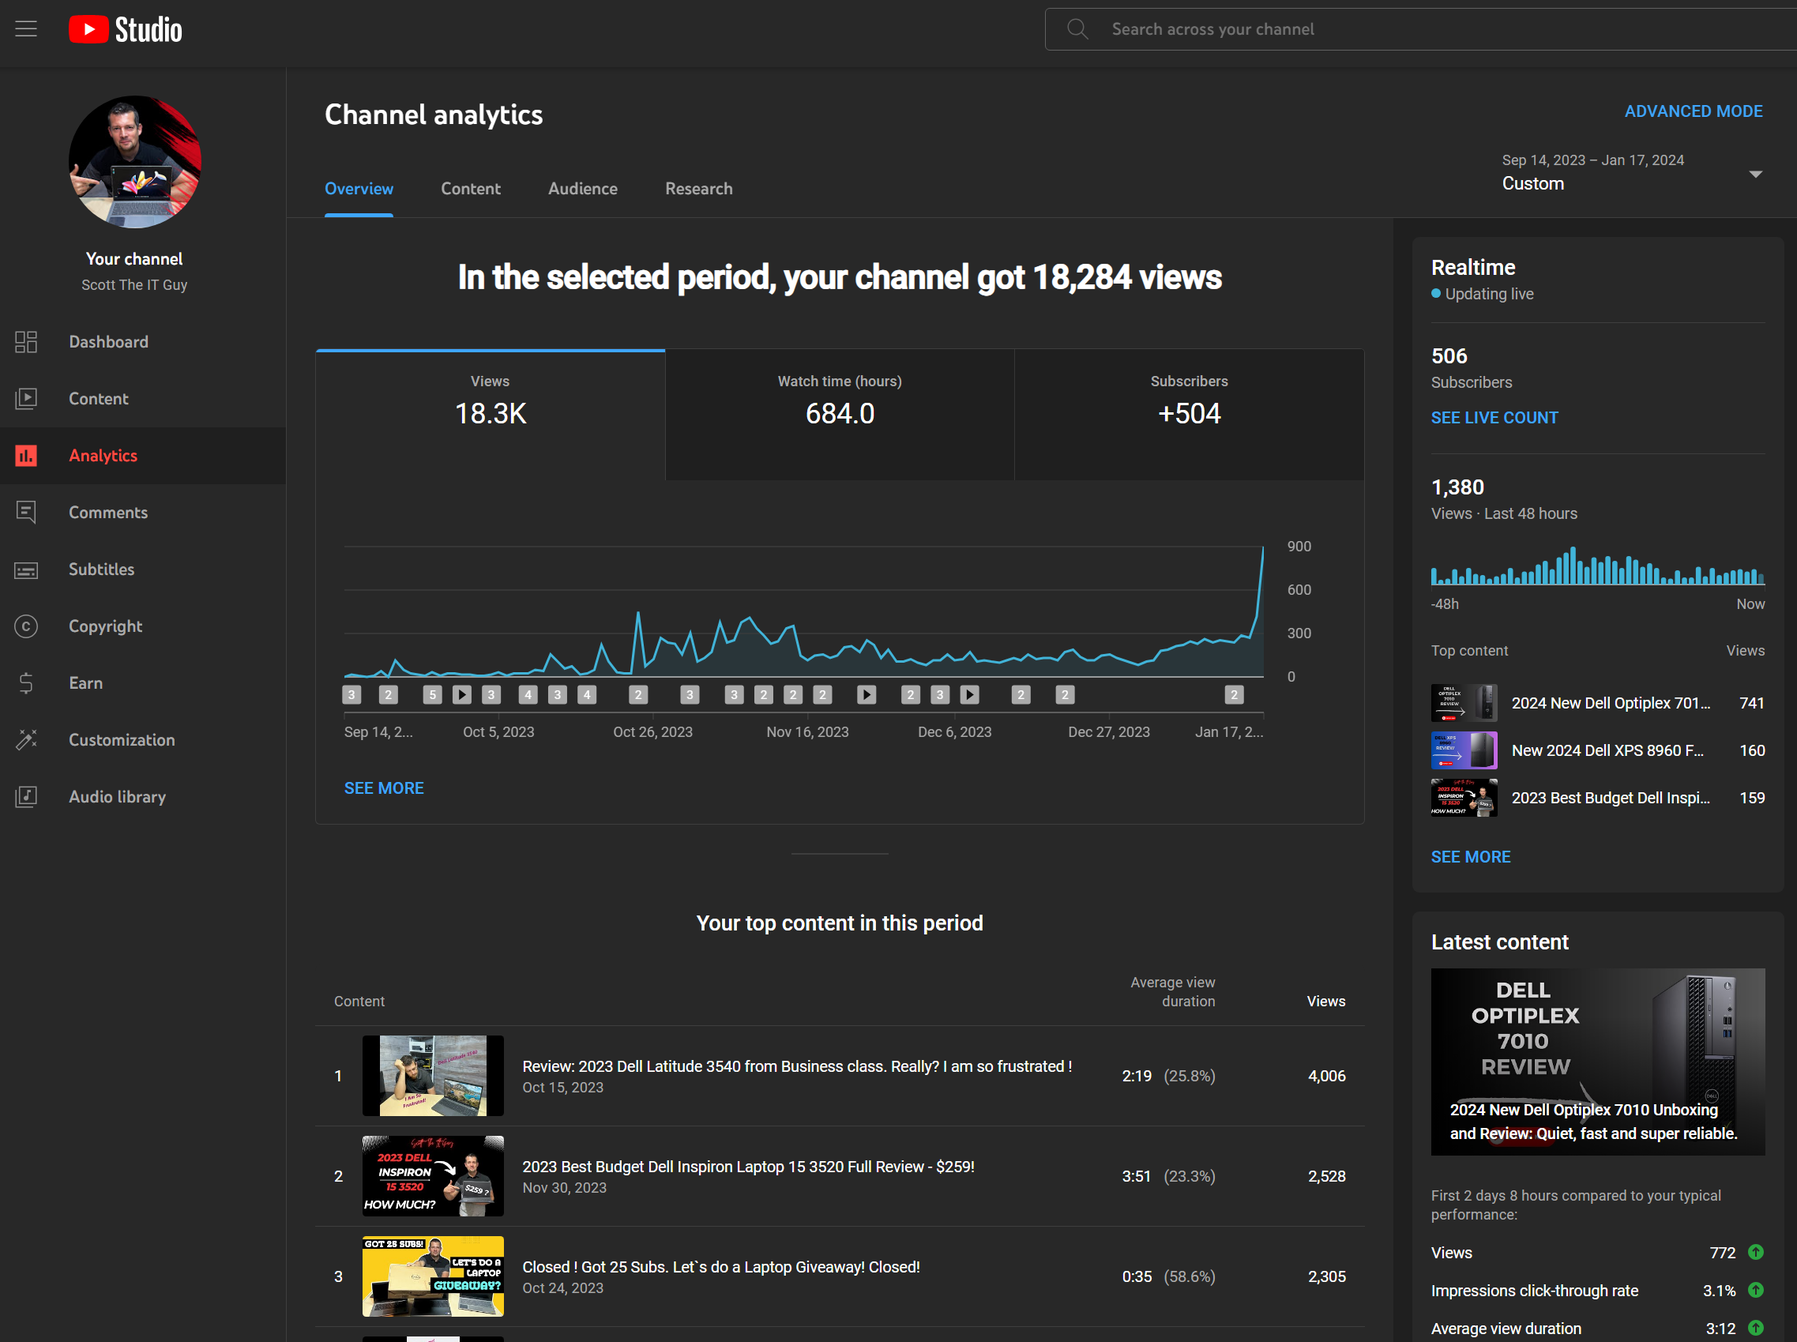Click 'New 2024 Dell XPS 8960 F...' title
The image size is (1797, 1342).
click(x=1608, y=750)
